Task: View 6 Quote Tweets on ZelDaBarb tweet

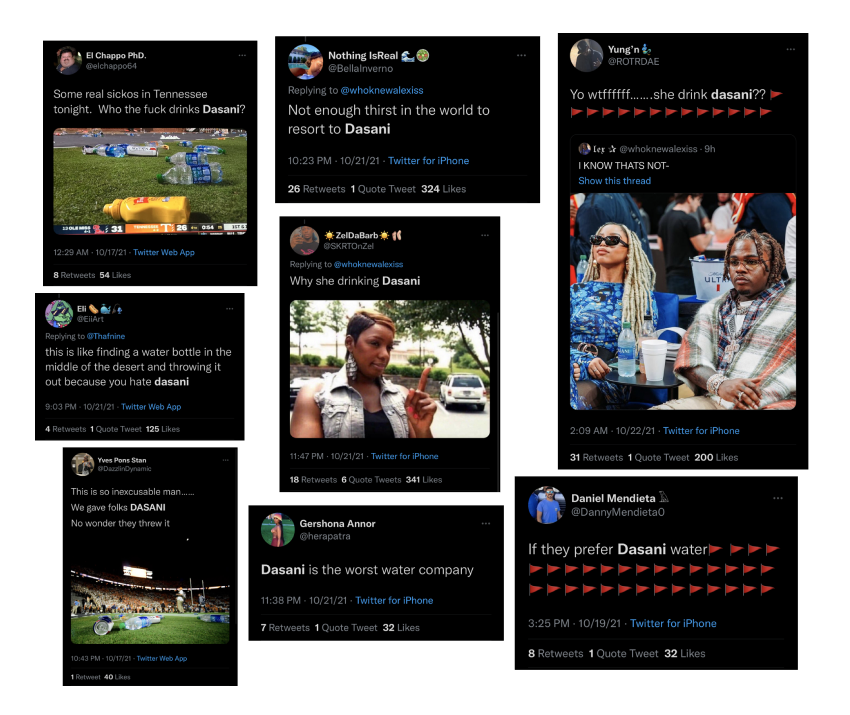Action: point(371,480)
